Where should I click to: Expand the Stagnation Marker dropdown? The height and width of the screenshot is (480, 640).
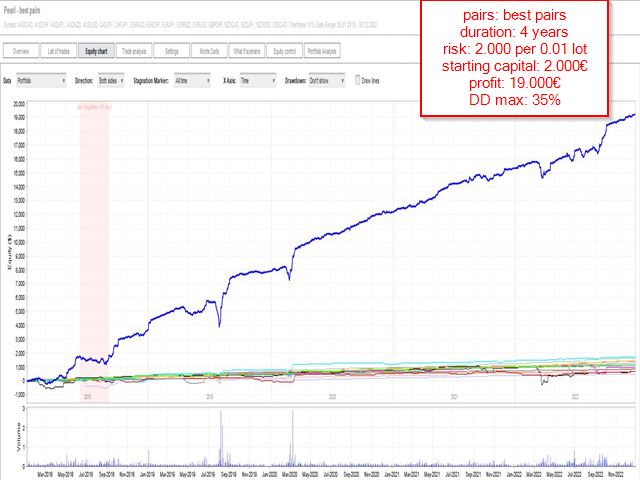[192, 81]
